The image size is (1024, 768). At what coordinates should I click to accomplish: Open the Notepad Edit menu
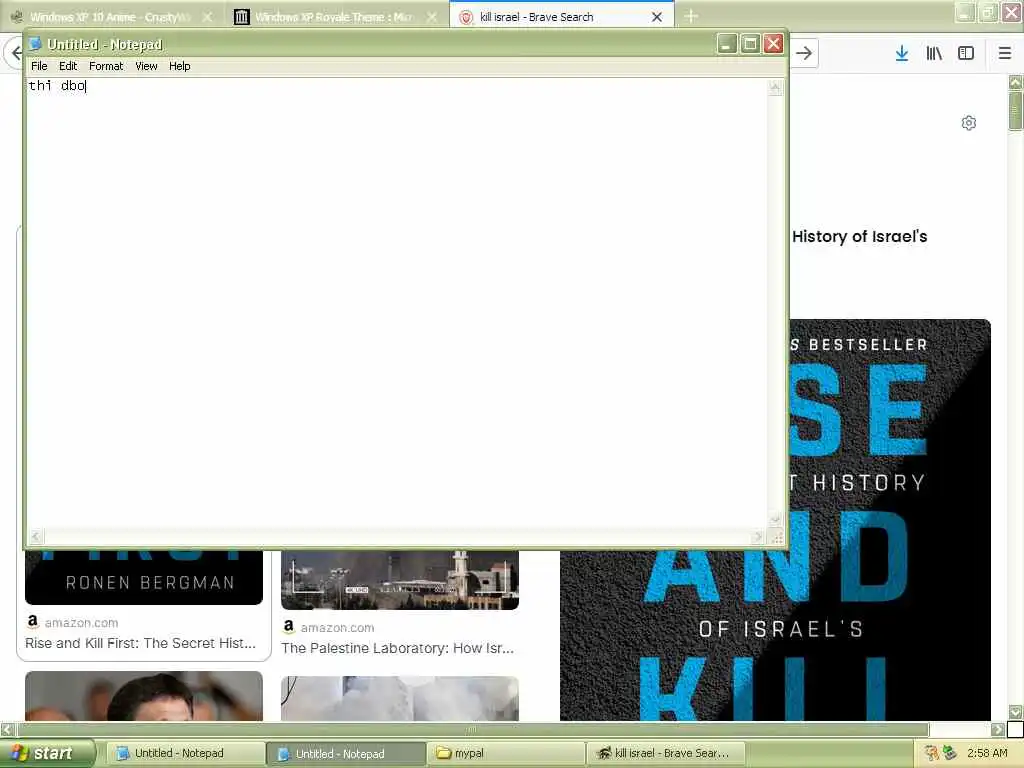click(68, 66)
